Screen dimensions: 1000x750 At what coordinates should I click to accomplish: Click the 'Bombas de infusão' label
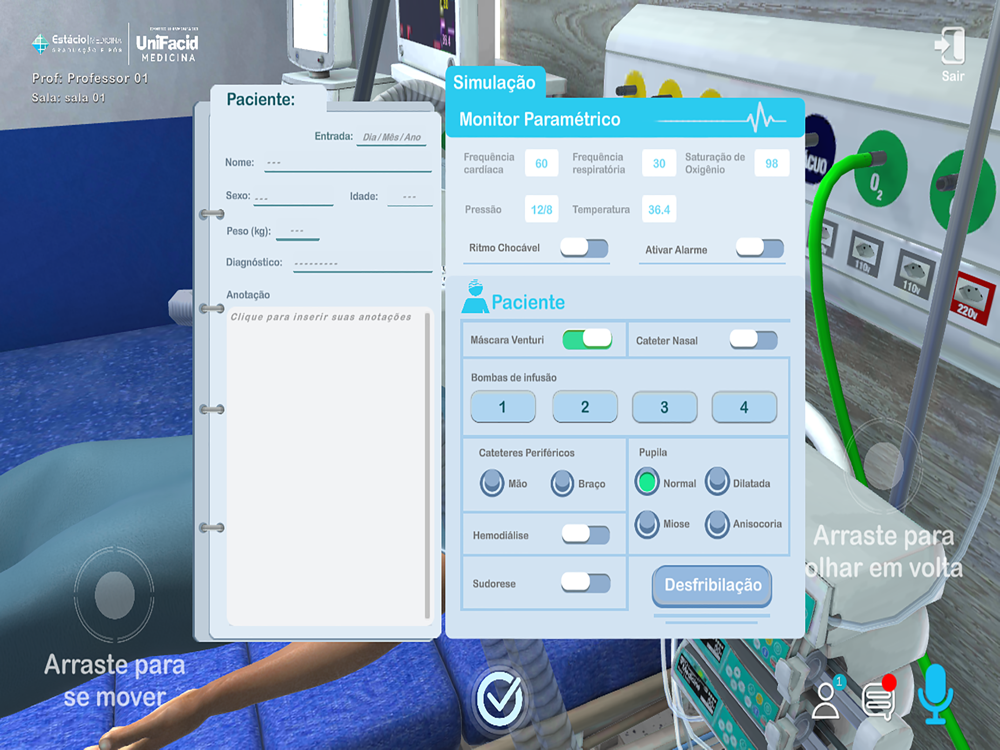(513, 378)
